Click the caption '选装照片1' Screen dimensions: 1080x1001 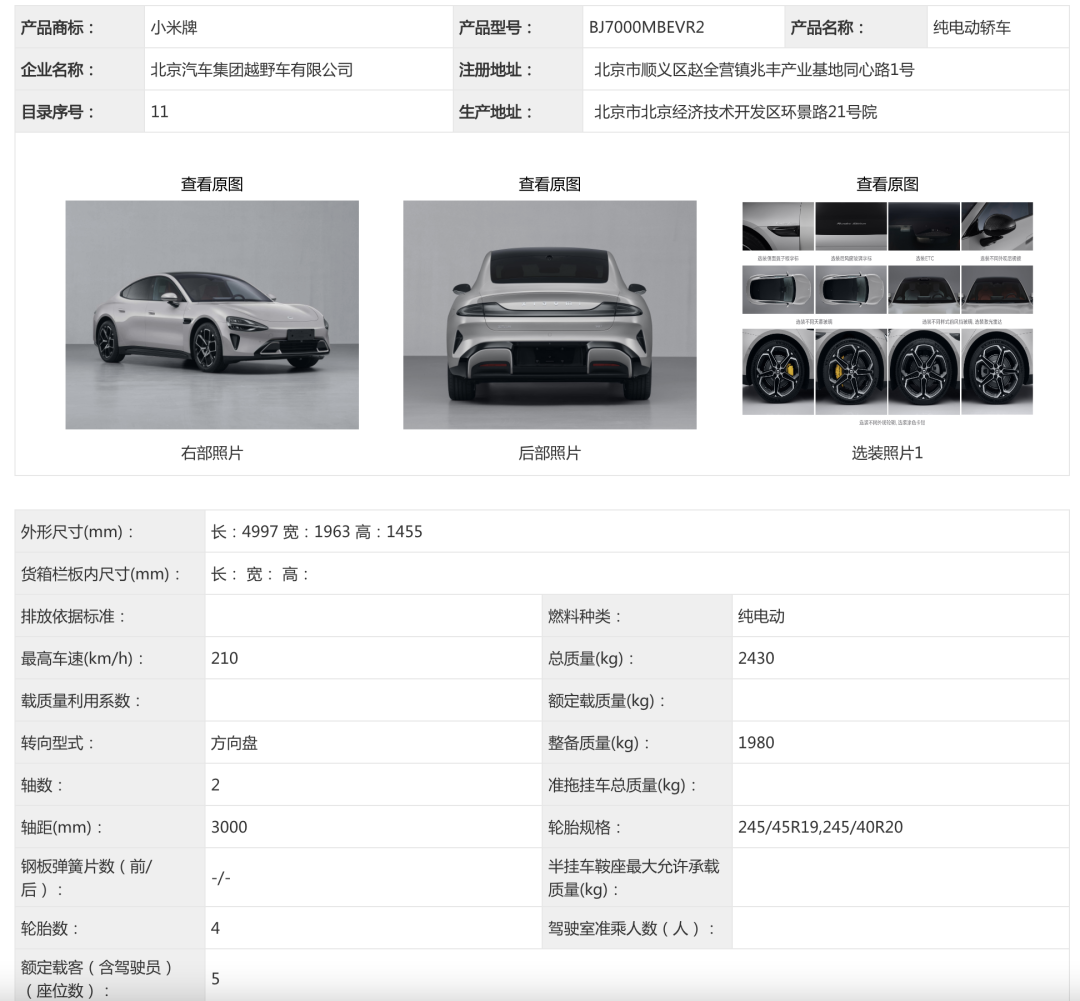click(887, 453)
